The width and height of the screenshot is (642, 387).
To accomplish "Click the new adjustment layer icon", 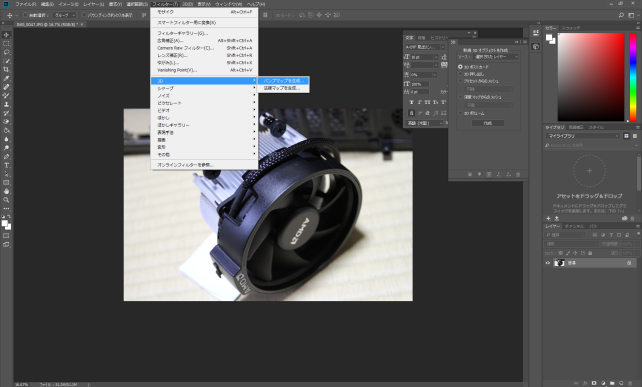I will click(603, 383).
